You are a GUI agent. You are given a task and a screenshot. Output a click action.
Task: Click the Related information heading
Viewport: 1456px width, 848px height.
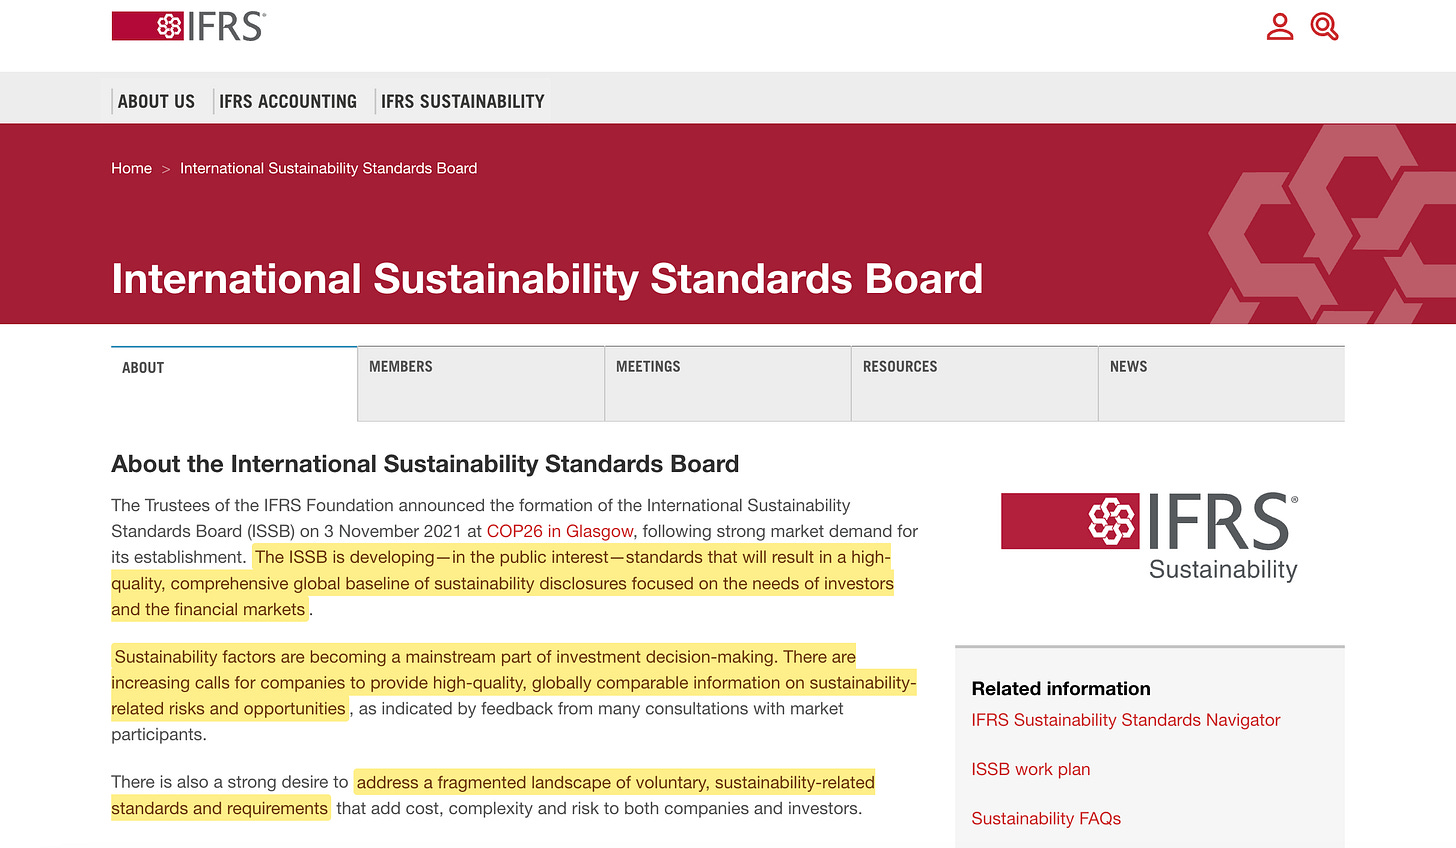point(1061,688)
